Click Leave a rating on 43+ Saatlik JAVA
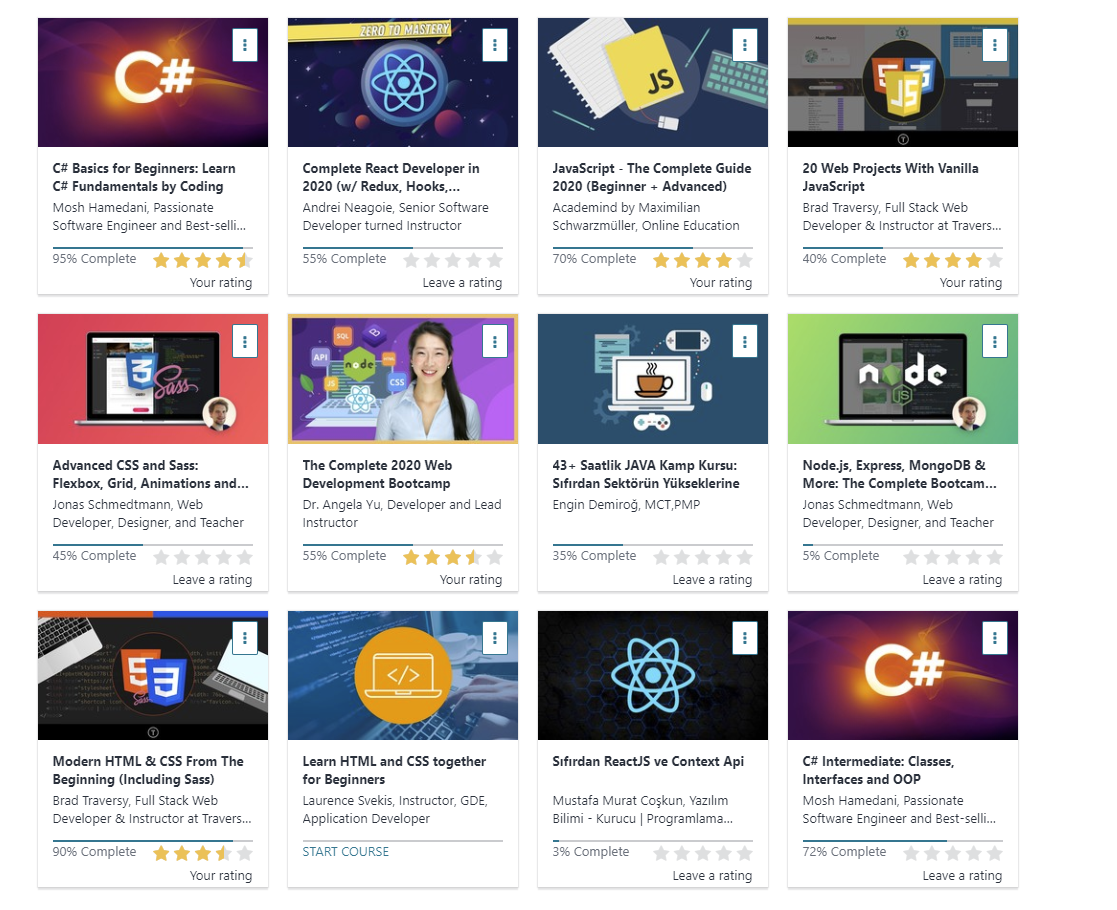 pyautogui.click(x=712, y=580)
